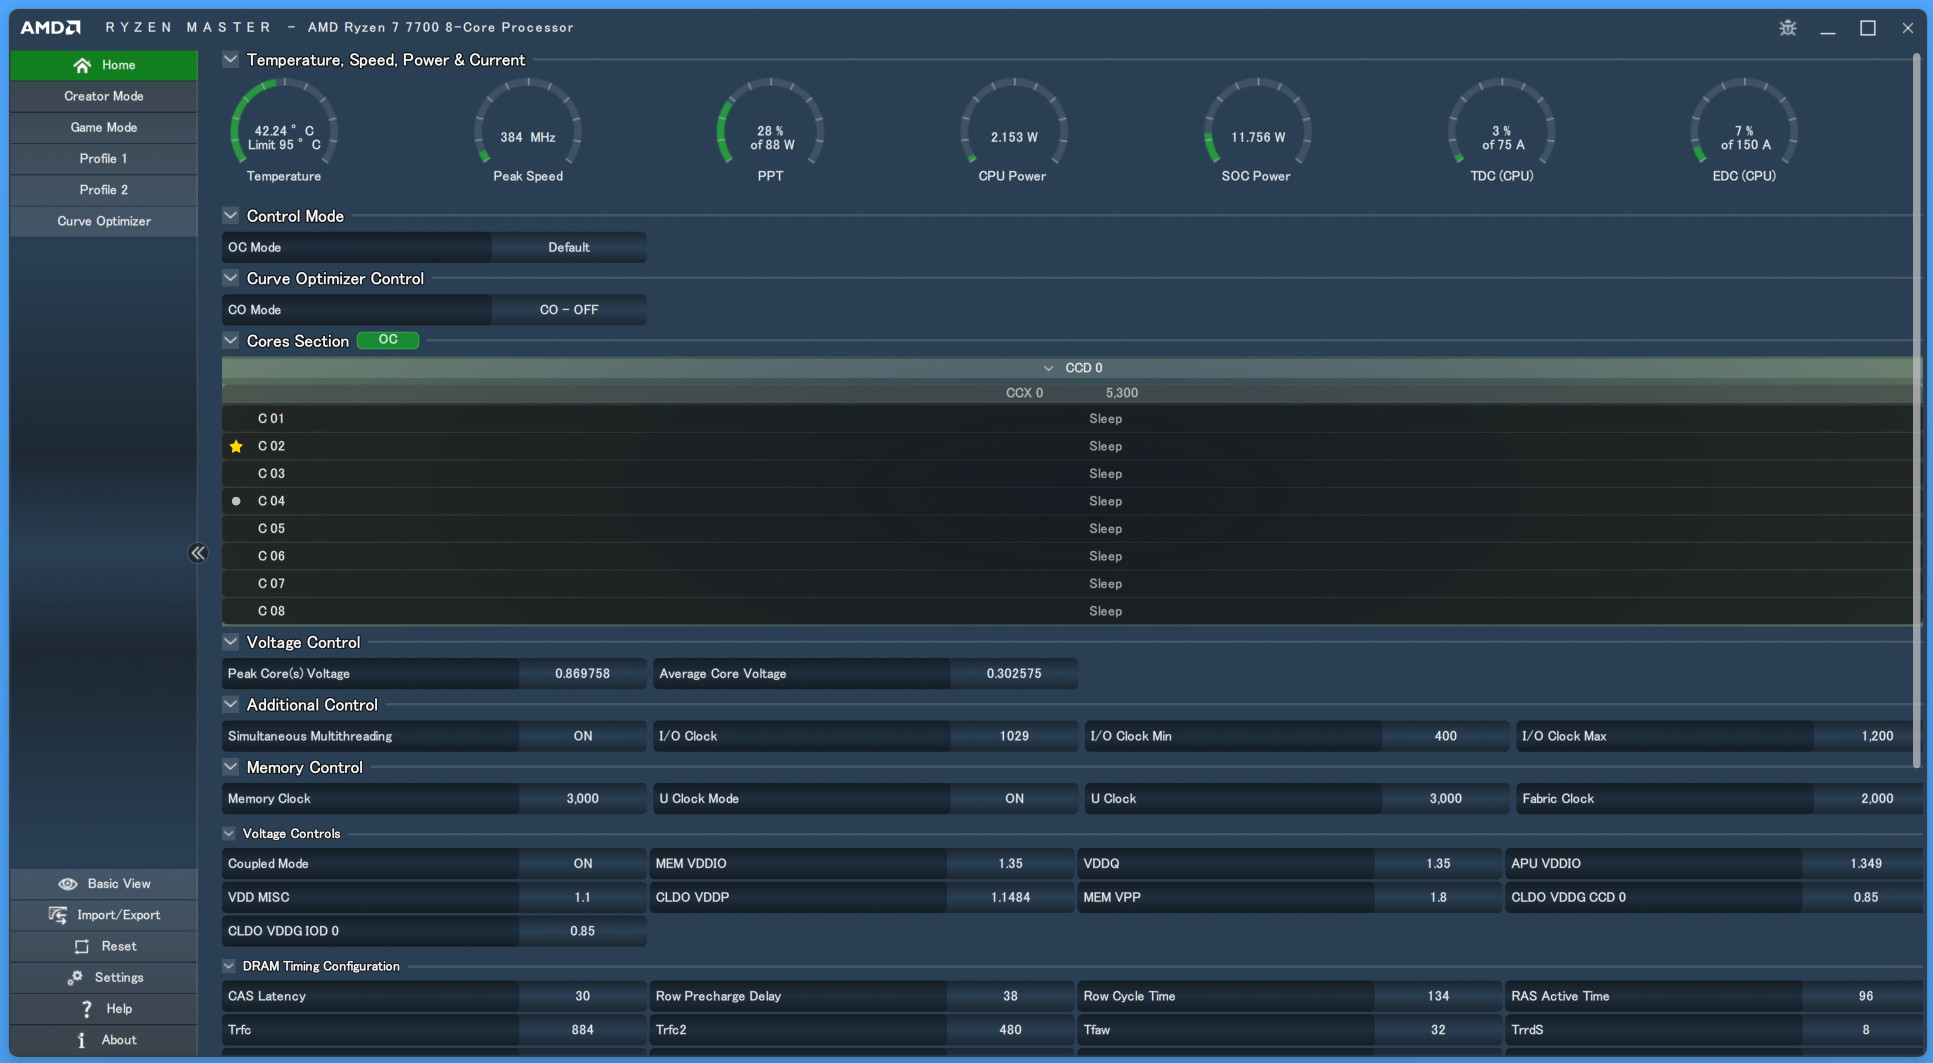
Task: Click the gold star on core C 02
Action: [x=236, y=446]
